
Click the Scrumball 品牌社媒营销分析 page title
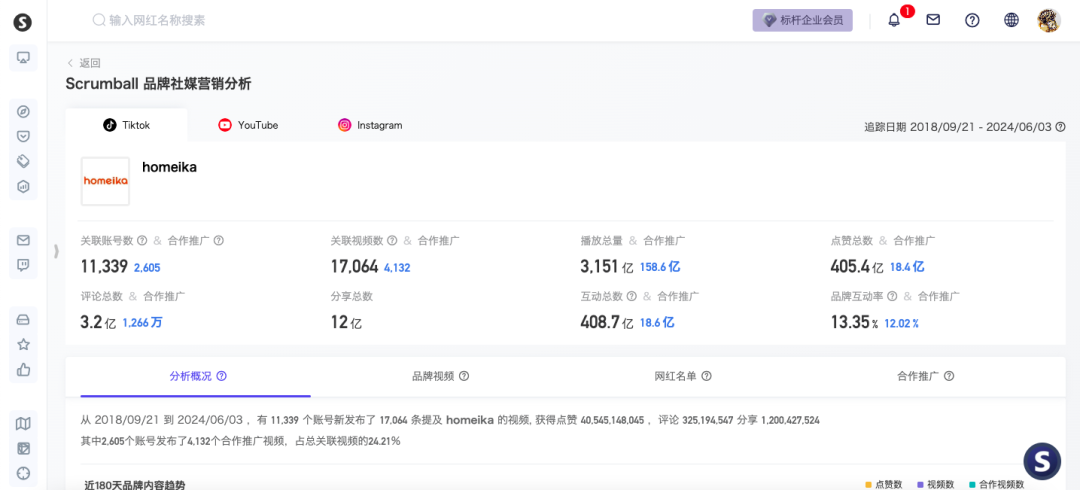coord(158,84)
